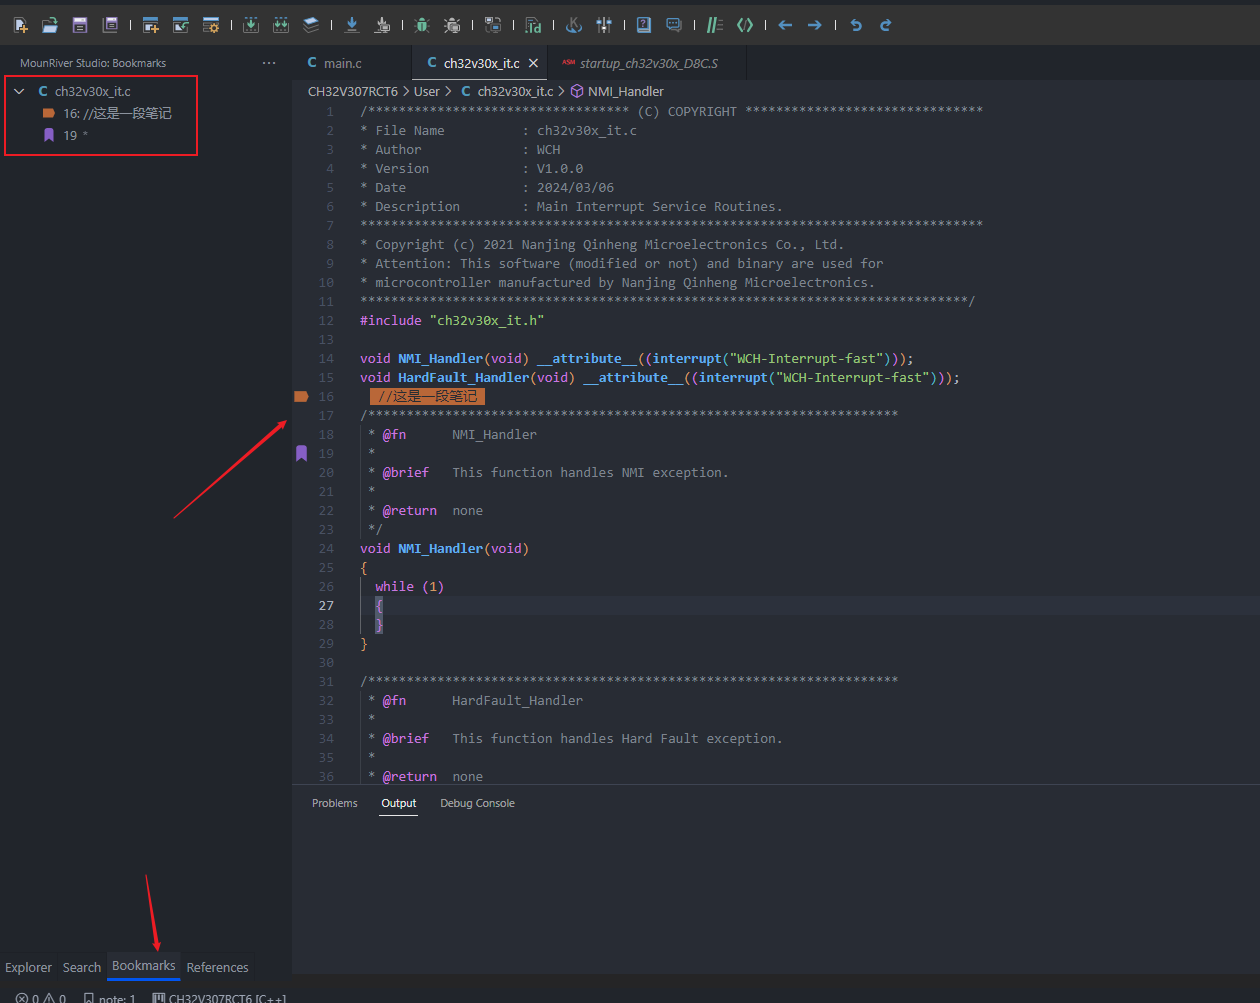Collapse ch32v30x_it.c node in Bookmarks tree

(x=19, y=91)
